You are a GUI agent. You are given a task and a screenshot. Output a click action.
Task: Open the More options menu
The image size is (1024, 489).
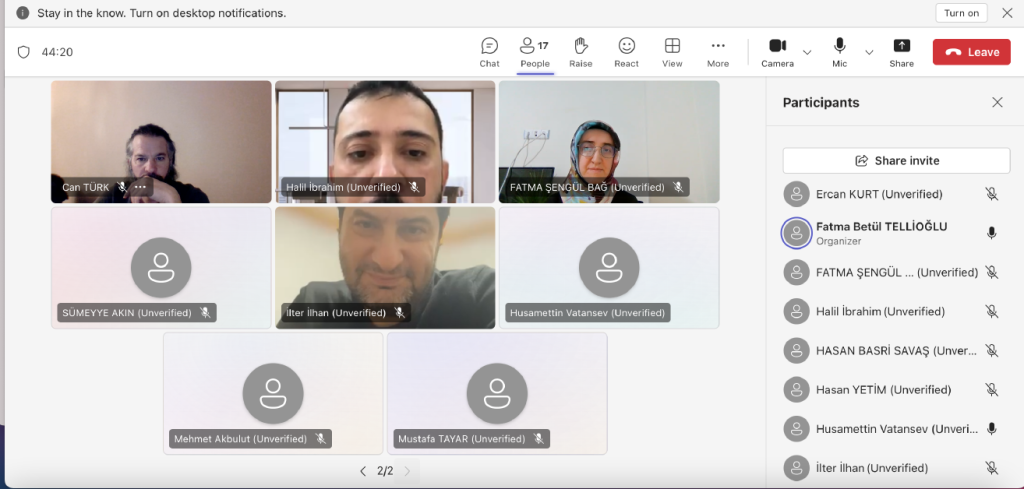[x=718, y=52]
